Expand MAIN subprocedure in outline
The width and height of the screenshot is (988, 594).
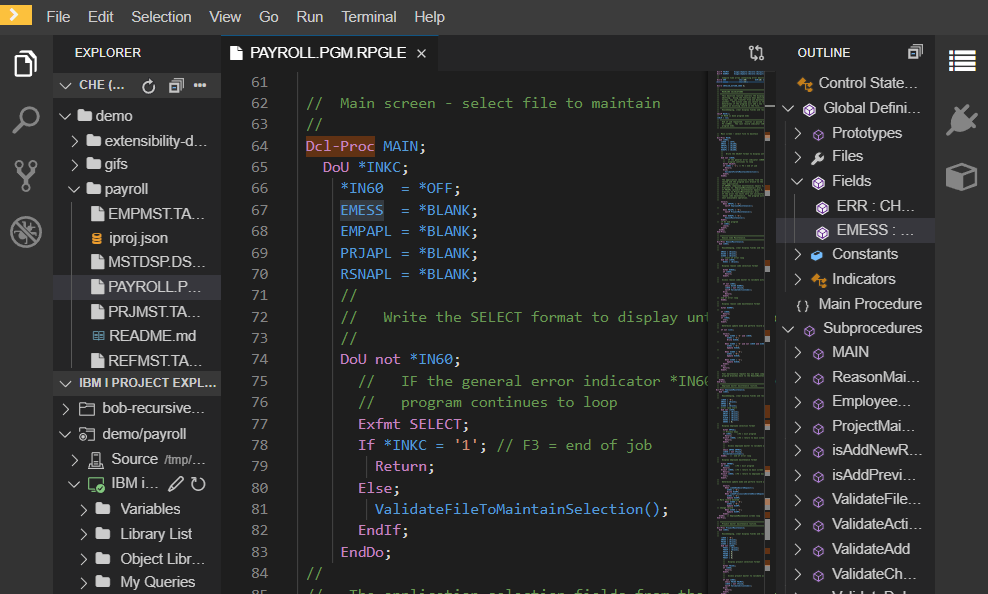[x=798, y=352]
